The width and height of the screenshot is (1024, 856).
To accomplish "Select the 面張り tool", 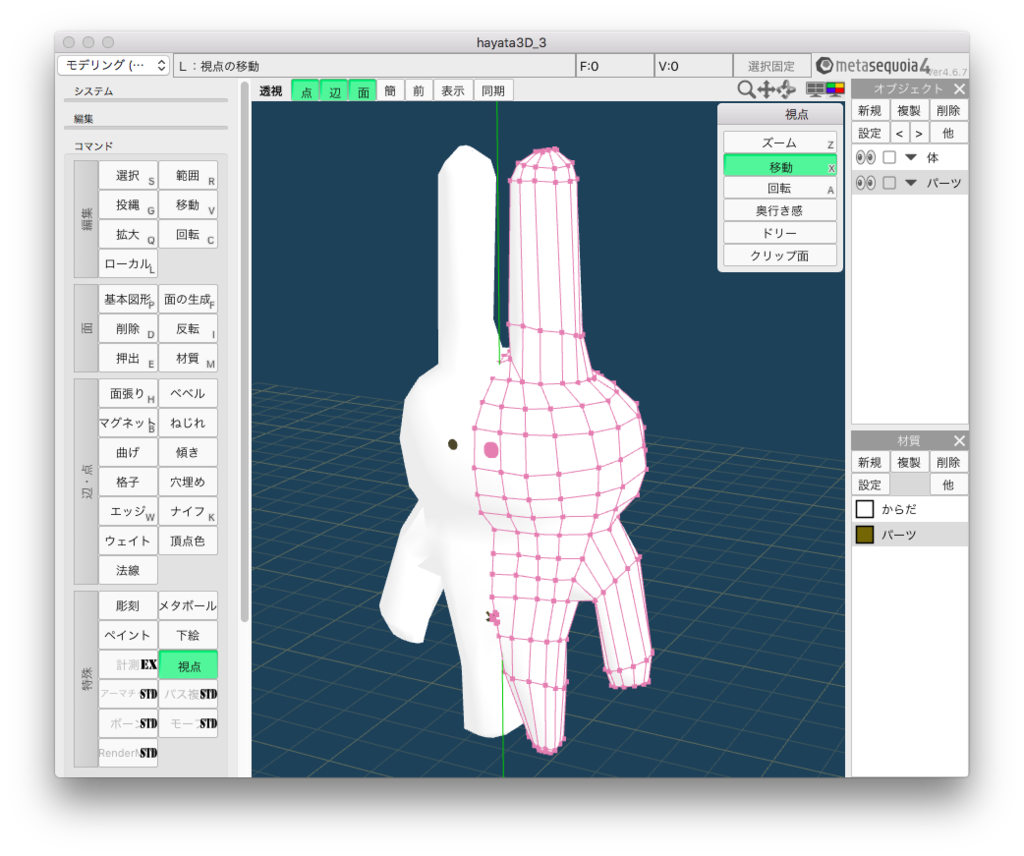I will point(128,394).
